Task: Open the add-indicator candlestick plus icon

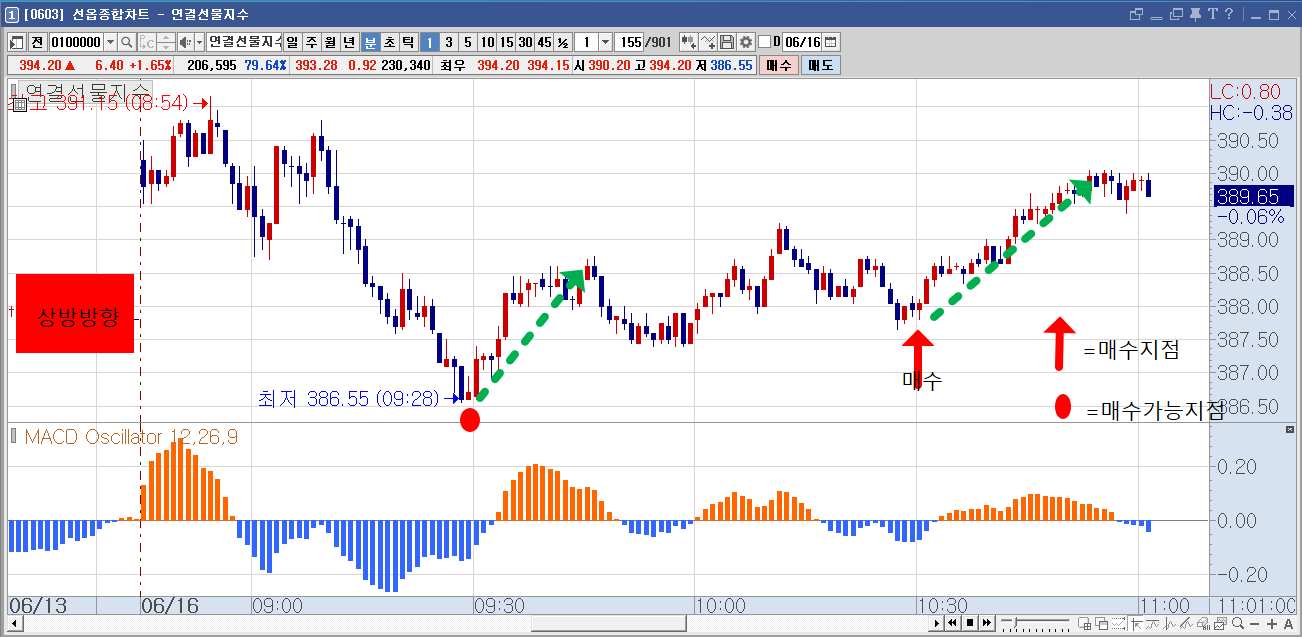Action: tap(688, 42)
